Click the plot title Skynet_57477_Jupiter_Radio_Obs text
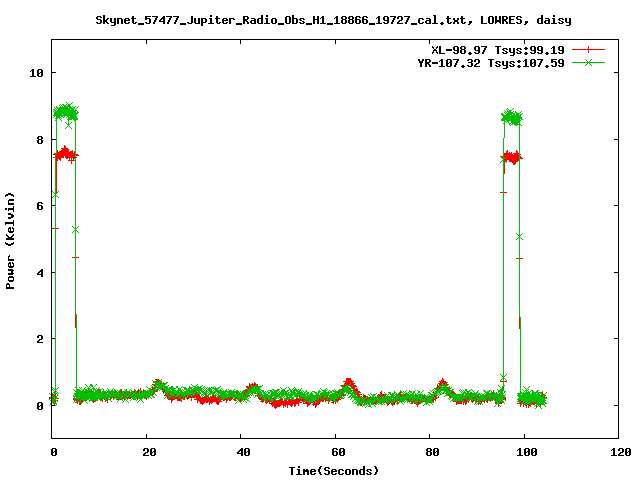This screenshot has height=480, width=640. (x=333, y=20)
